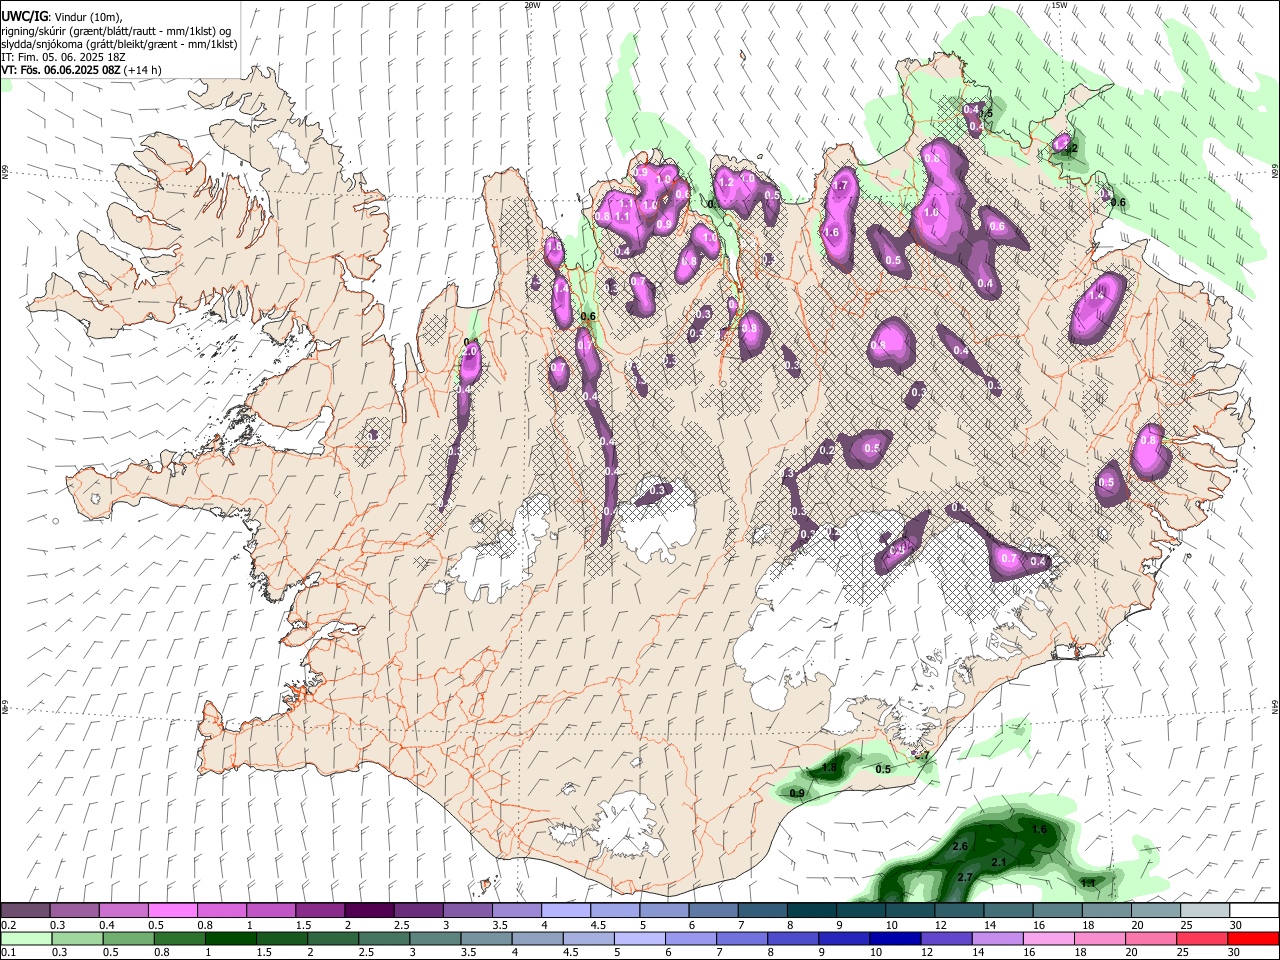Click the snow legend swatch between 0.5 and 0.8
The image size is (1280, 960).
point(172,911)
